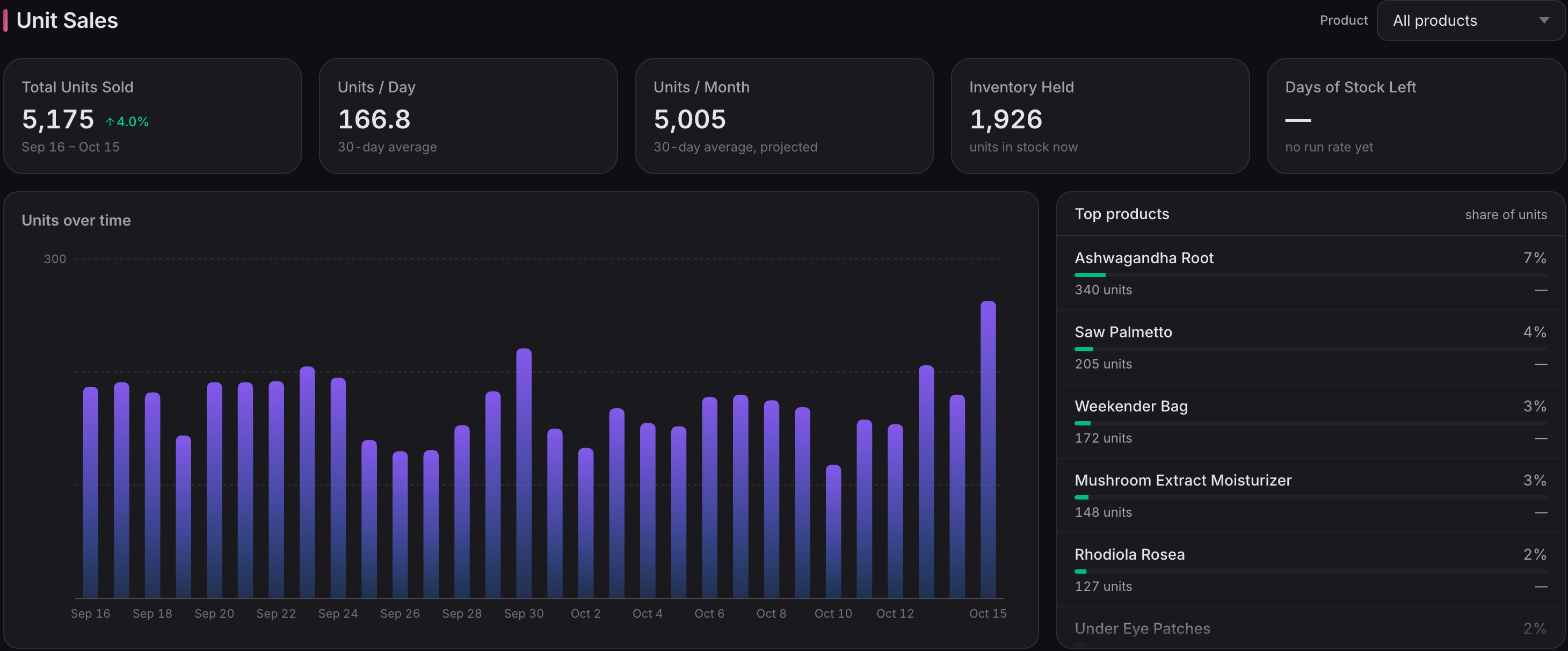Click the 7% share value
Image resolution: width=1568 pixels, height=651 pixels.
(1535, 258)
